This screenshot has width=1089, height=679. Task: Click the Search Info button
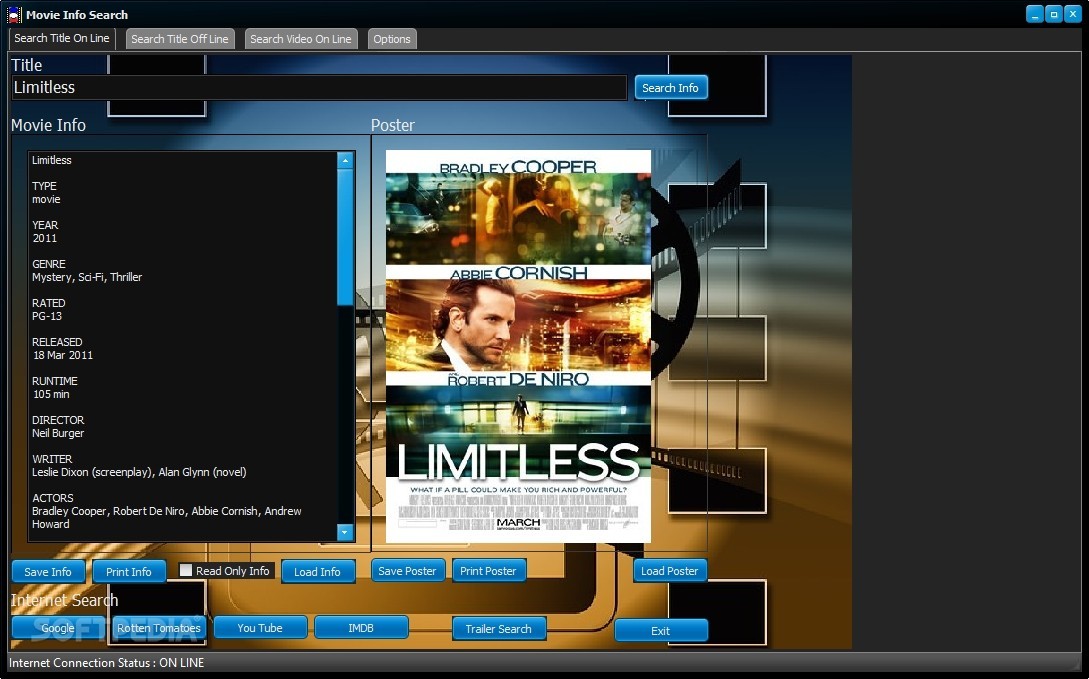(670, 87)
